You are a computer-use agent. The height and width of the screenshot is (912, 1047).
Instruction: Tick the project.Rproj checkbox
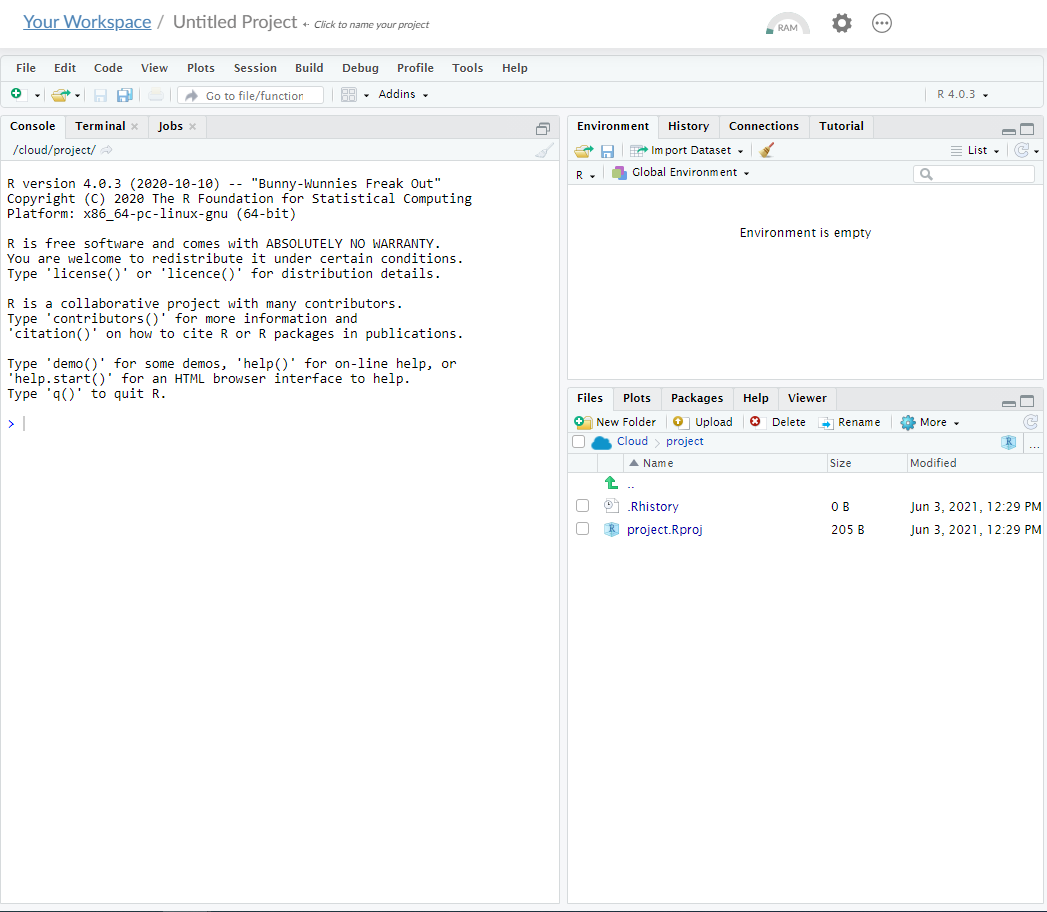pyautogui.click(x=582, y=529)
